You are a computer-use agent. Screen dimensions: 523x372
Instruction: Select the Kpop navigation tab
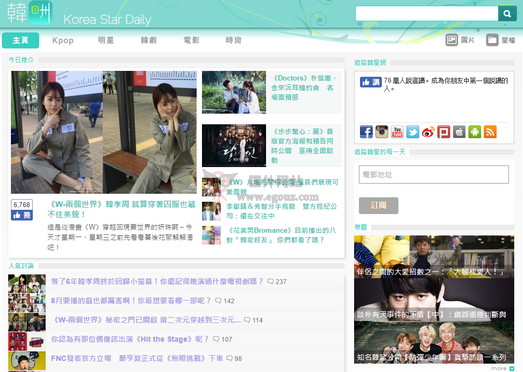[x=63, y=40]
